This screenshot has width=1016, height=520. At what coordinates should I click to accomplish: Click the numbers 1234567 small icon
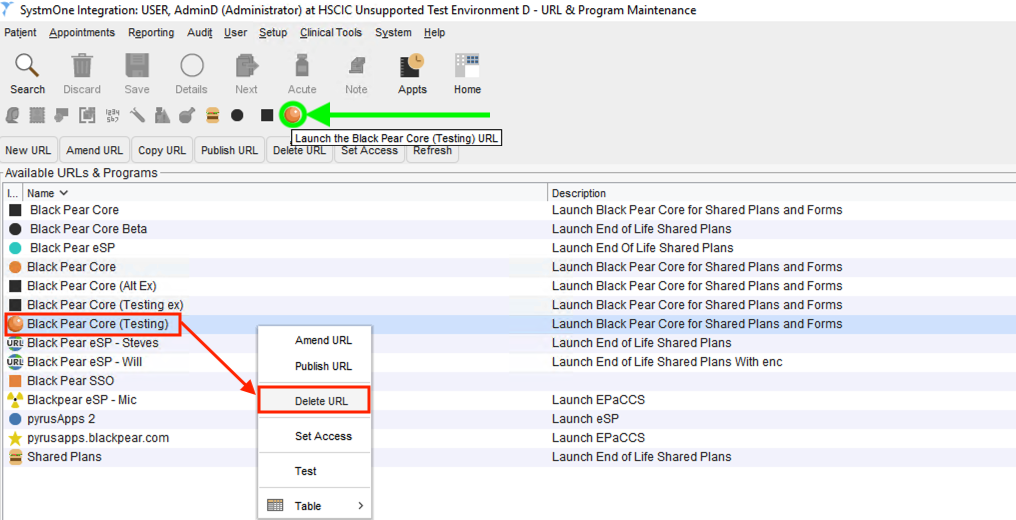point(111,115)
